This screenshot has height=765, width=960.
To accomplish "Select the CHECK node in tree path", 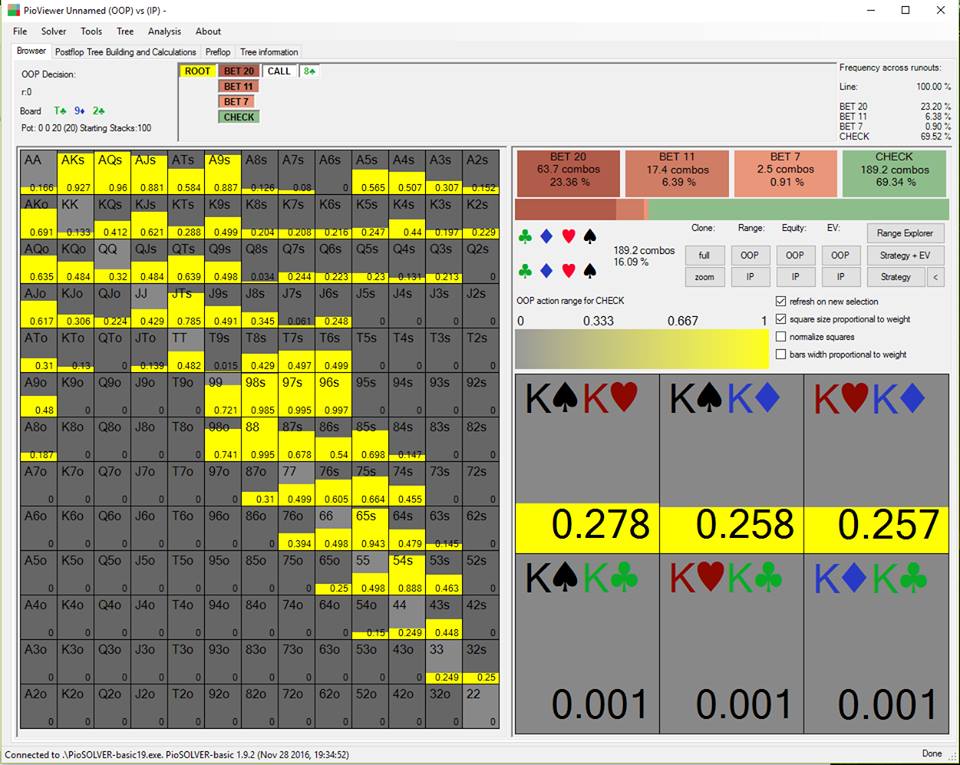I will point(239,117).
